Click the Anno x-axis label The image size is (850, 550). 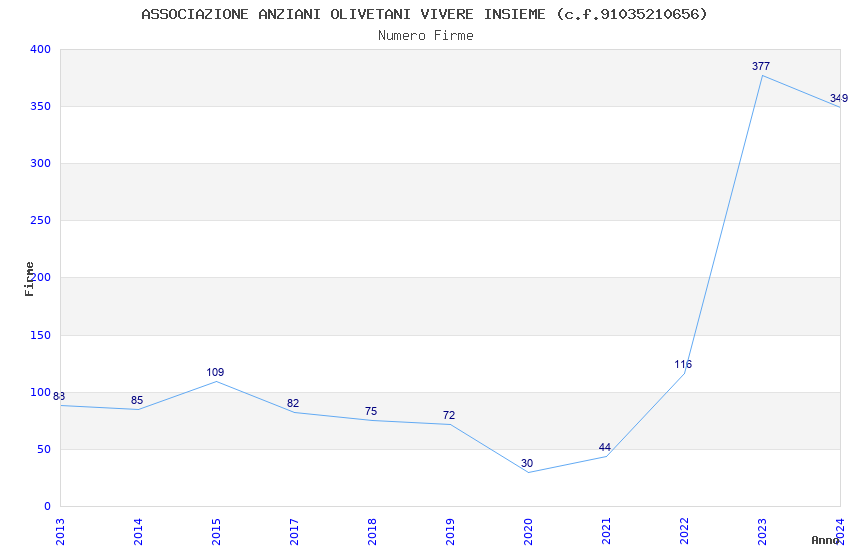coord(825,540)
